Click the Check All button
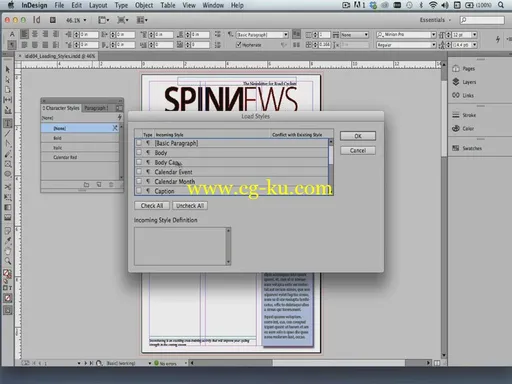Image resolution: width=512 pixels, height=384 pixels. click(152, 206)
